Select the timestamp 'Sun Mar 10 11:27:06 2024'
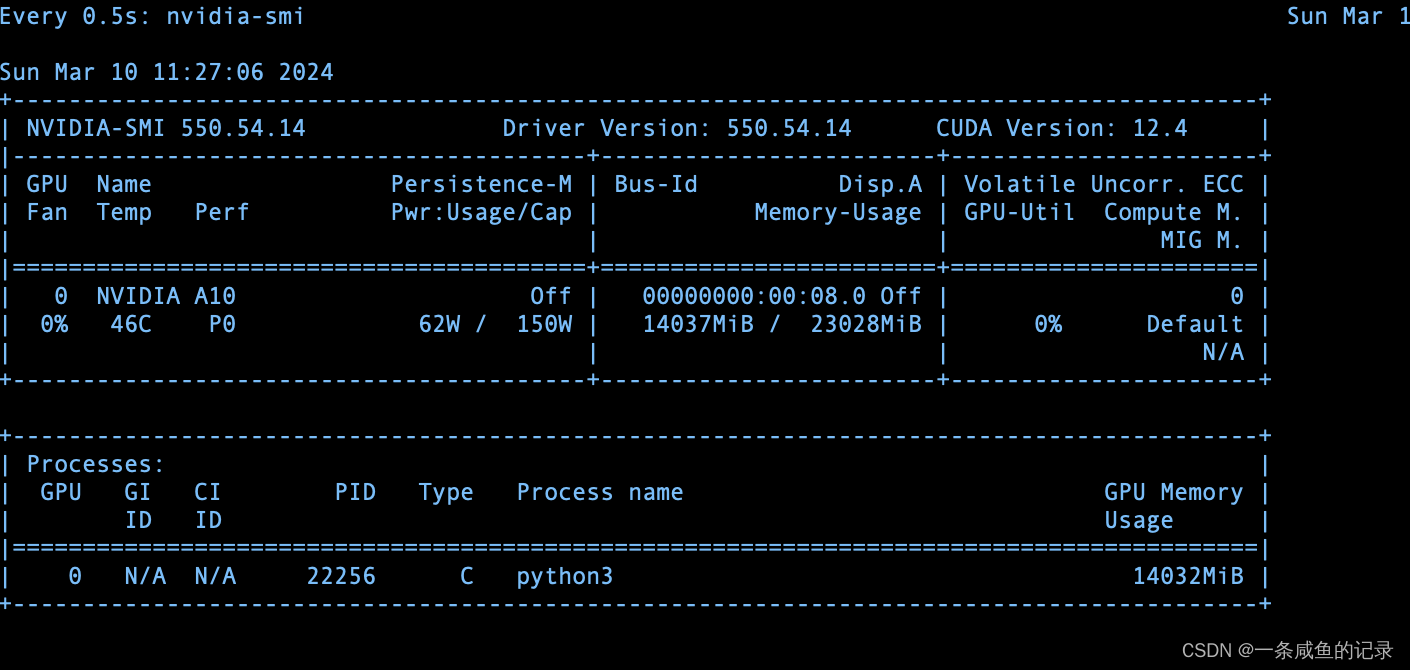Screen dimensions: 1410x670 (x=166, y=72)
